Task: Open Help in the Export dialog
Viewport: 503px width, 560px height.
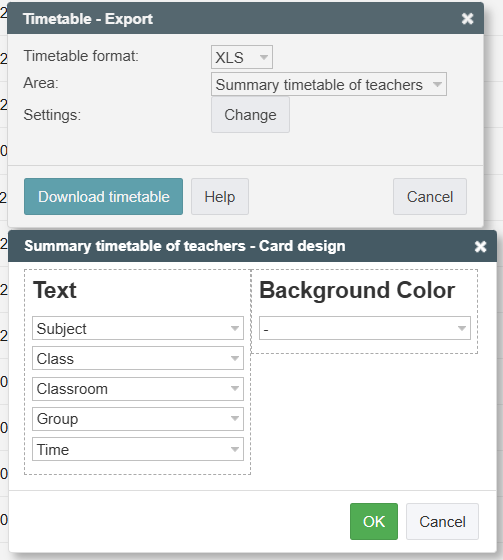Action: coord(220,196)
